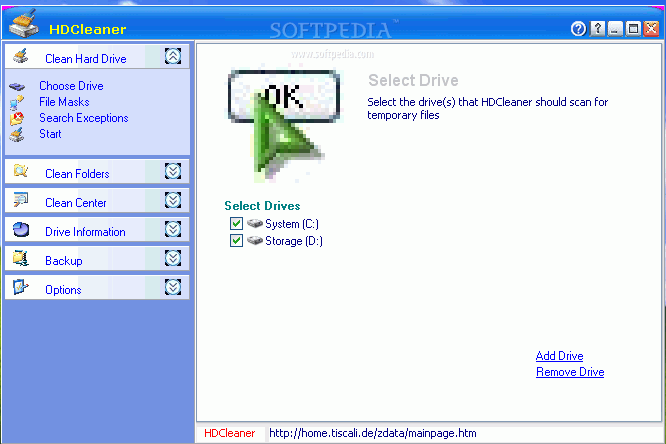Click the System (C:) drive icon

click(x=255, y=223)
